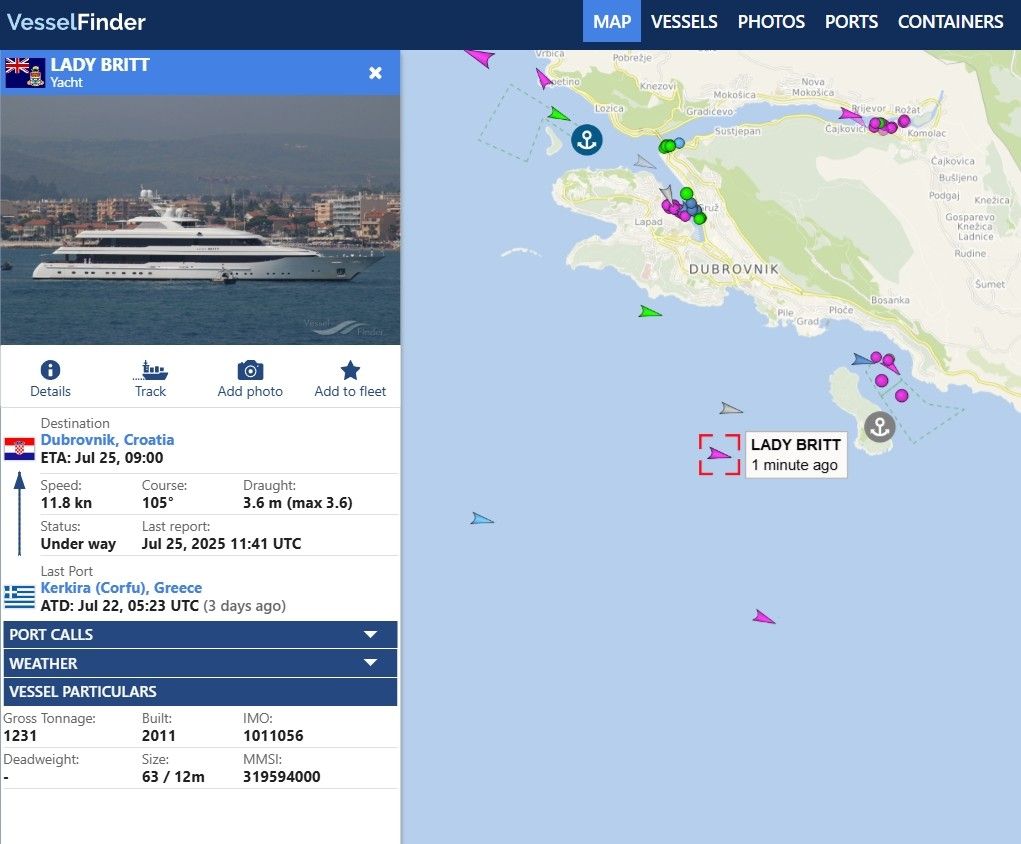Open the Kerkira (Corfu), Greece port link

click(121, 588)
